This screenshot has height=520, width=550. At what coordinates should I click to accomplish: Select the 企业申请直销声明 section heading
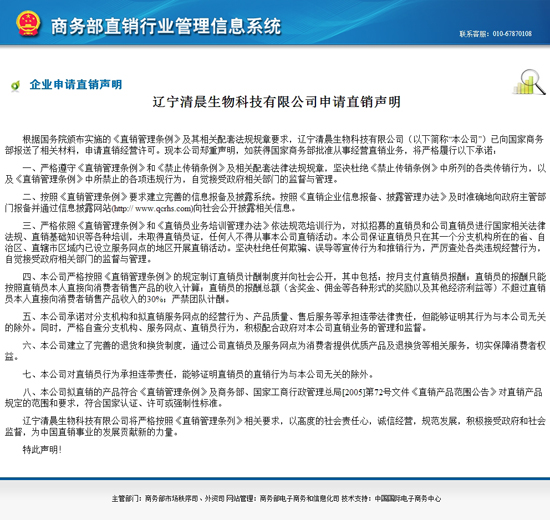(x=76, y=85)
